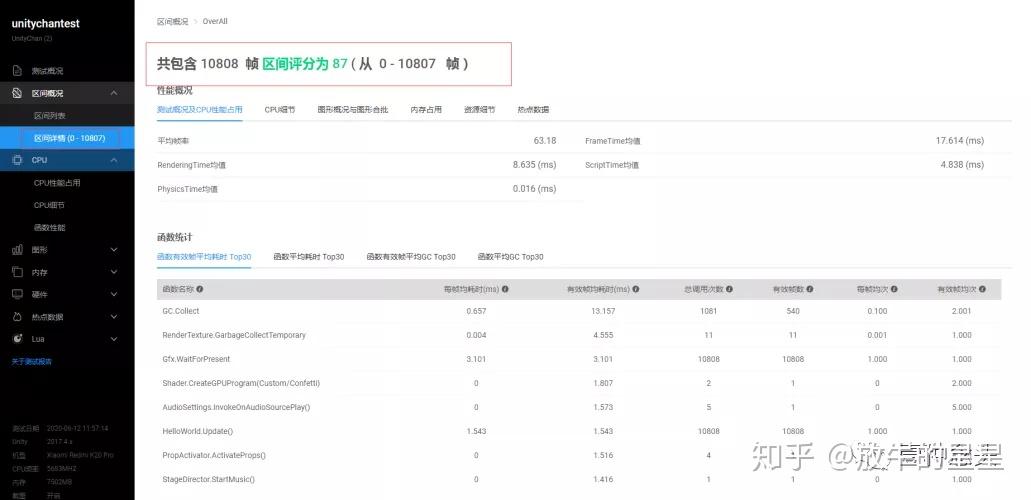The image size is (1031, 500).
Task: Click PropActivator.ActivateProps() function name
Action: [214, 455]
